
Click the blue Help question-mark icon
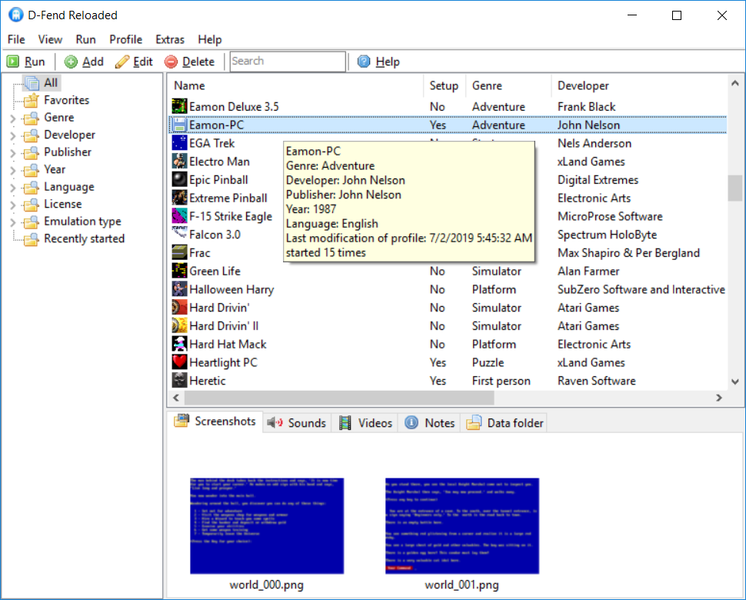363,61
